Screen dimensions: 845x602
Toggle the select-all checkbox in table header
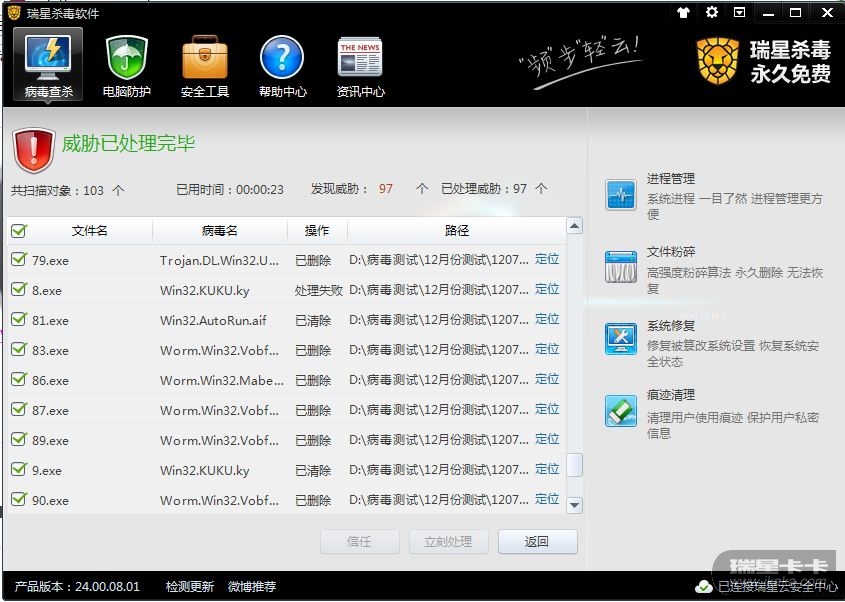[19, 231]
